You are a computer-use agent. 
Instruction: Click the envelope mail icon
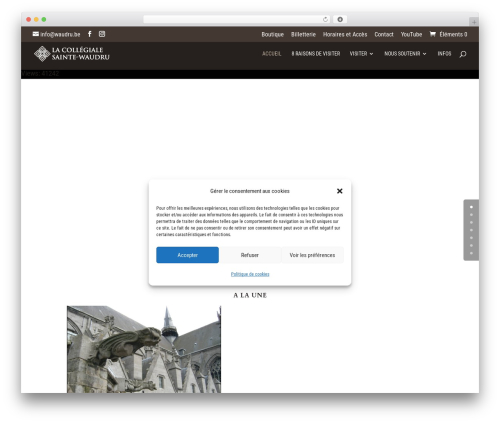36,34
